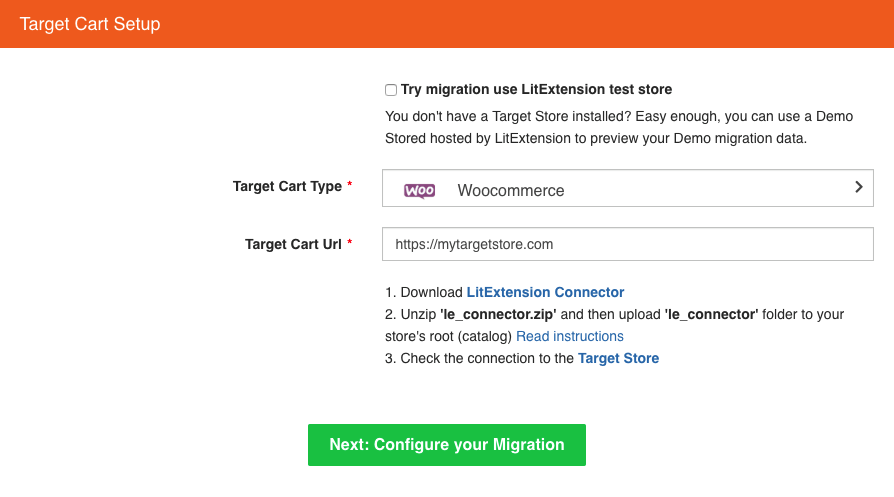Viewport: 894px width, 497px height.
Task: Click the red asterisk beside Target Cart Type
Action: coord(350,184)
